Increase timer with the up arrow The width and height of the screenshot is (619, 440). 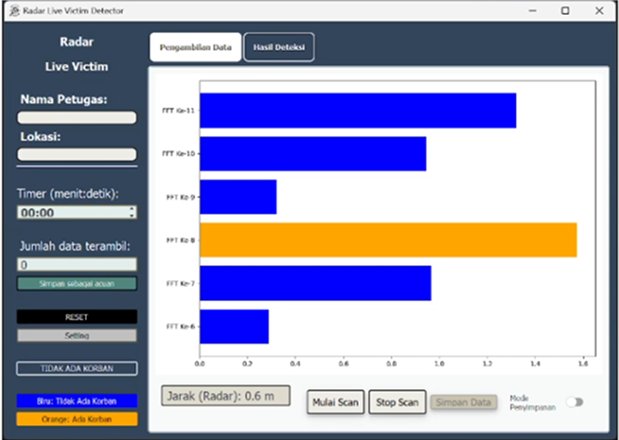[132, 209]
